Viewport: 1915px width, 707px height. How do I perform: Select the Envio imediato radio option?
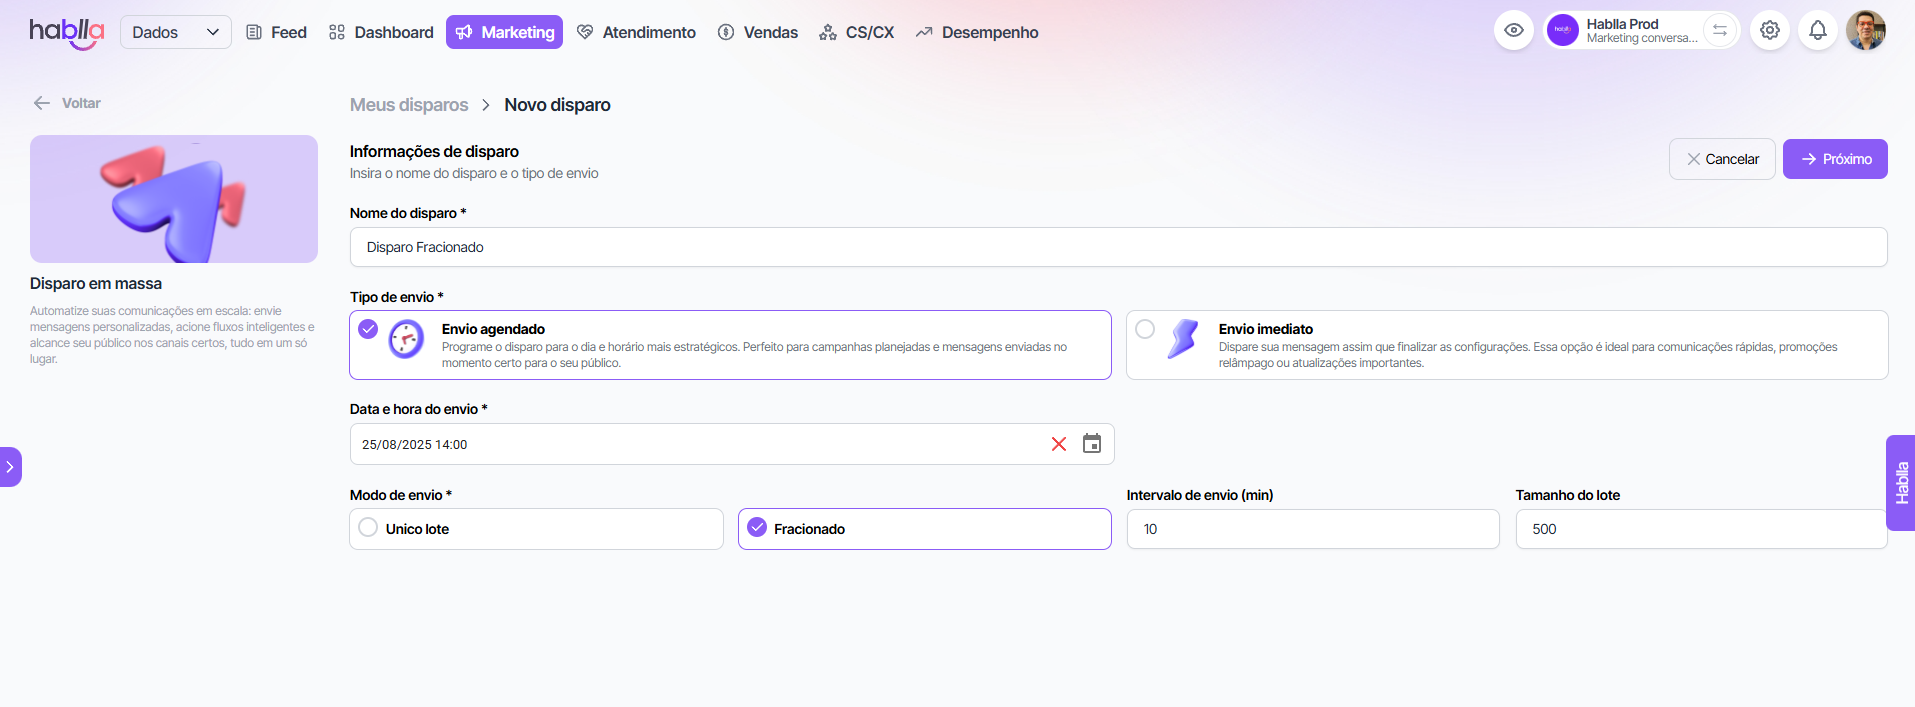(1145, 329)
